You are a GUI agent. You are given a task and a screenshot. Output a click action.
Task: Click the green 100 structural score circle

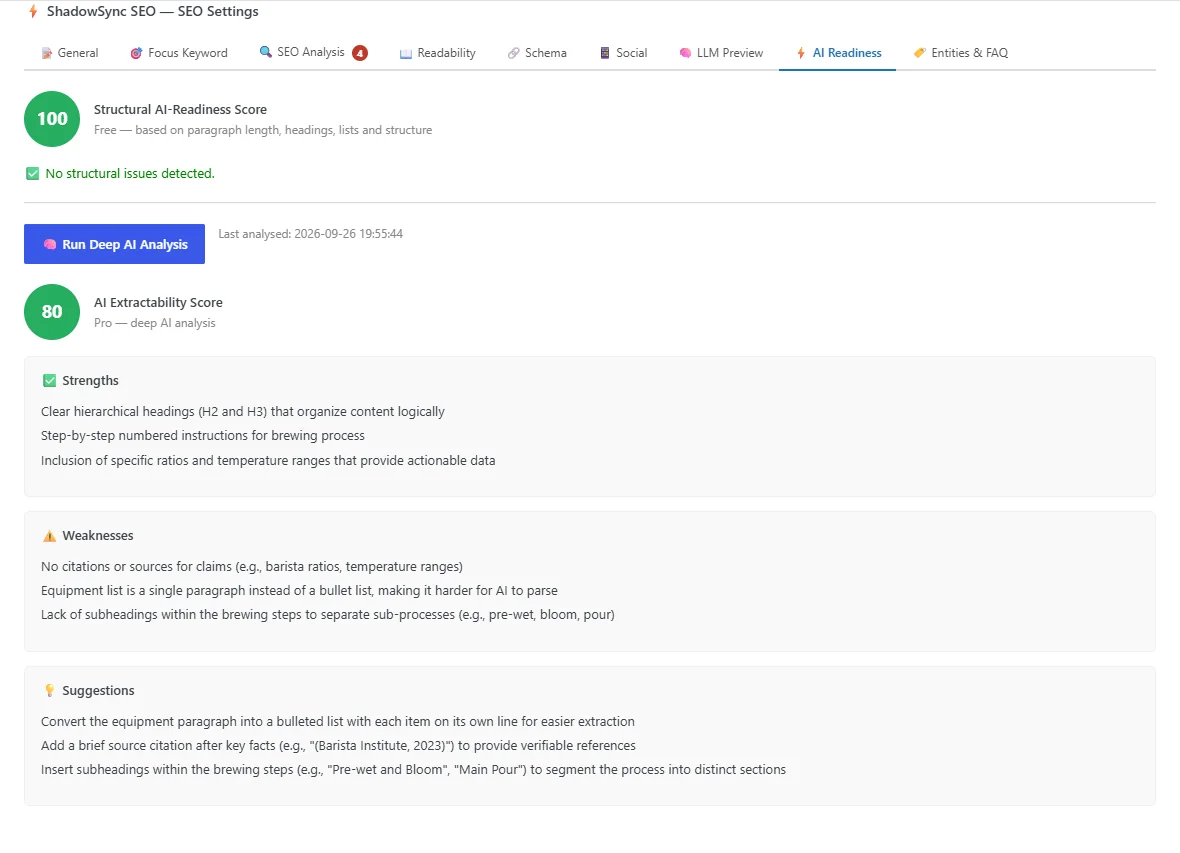[52, 119]
